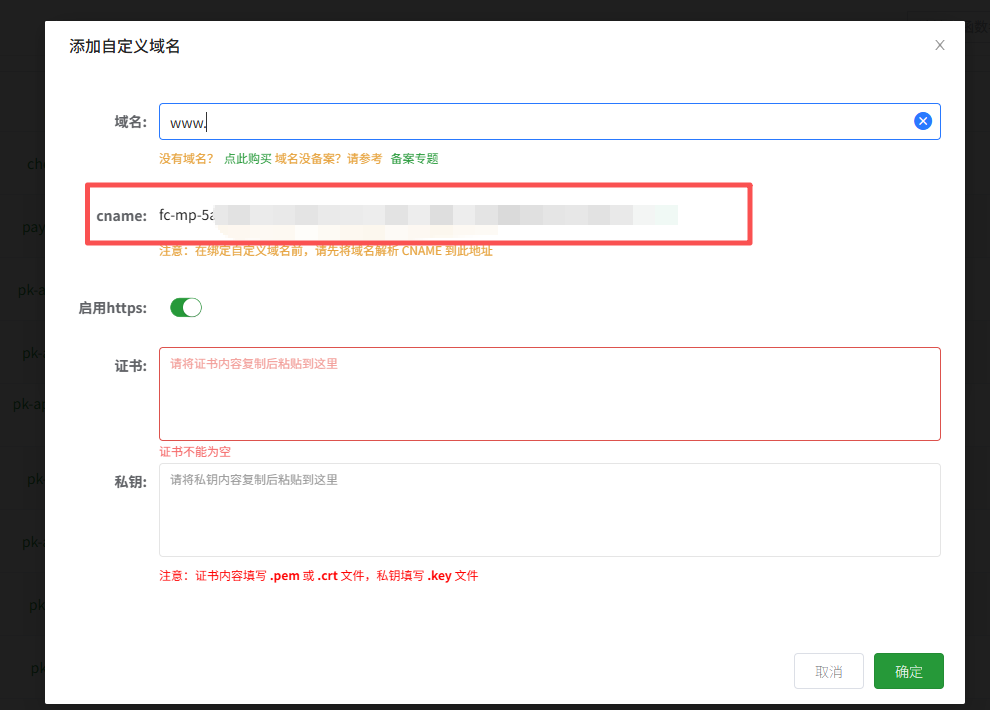This screenshot has height=710, width=990.
Task: Click the 域名: field label
Action: pyautogui.click(x=130, y=122)
